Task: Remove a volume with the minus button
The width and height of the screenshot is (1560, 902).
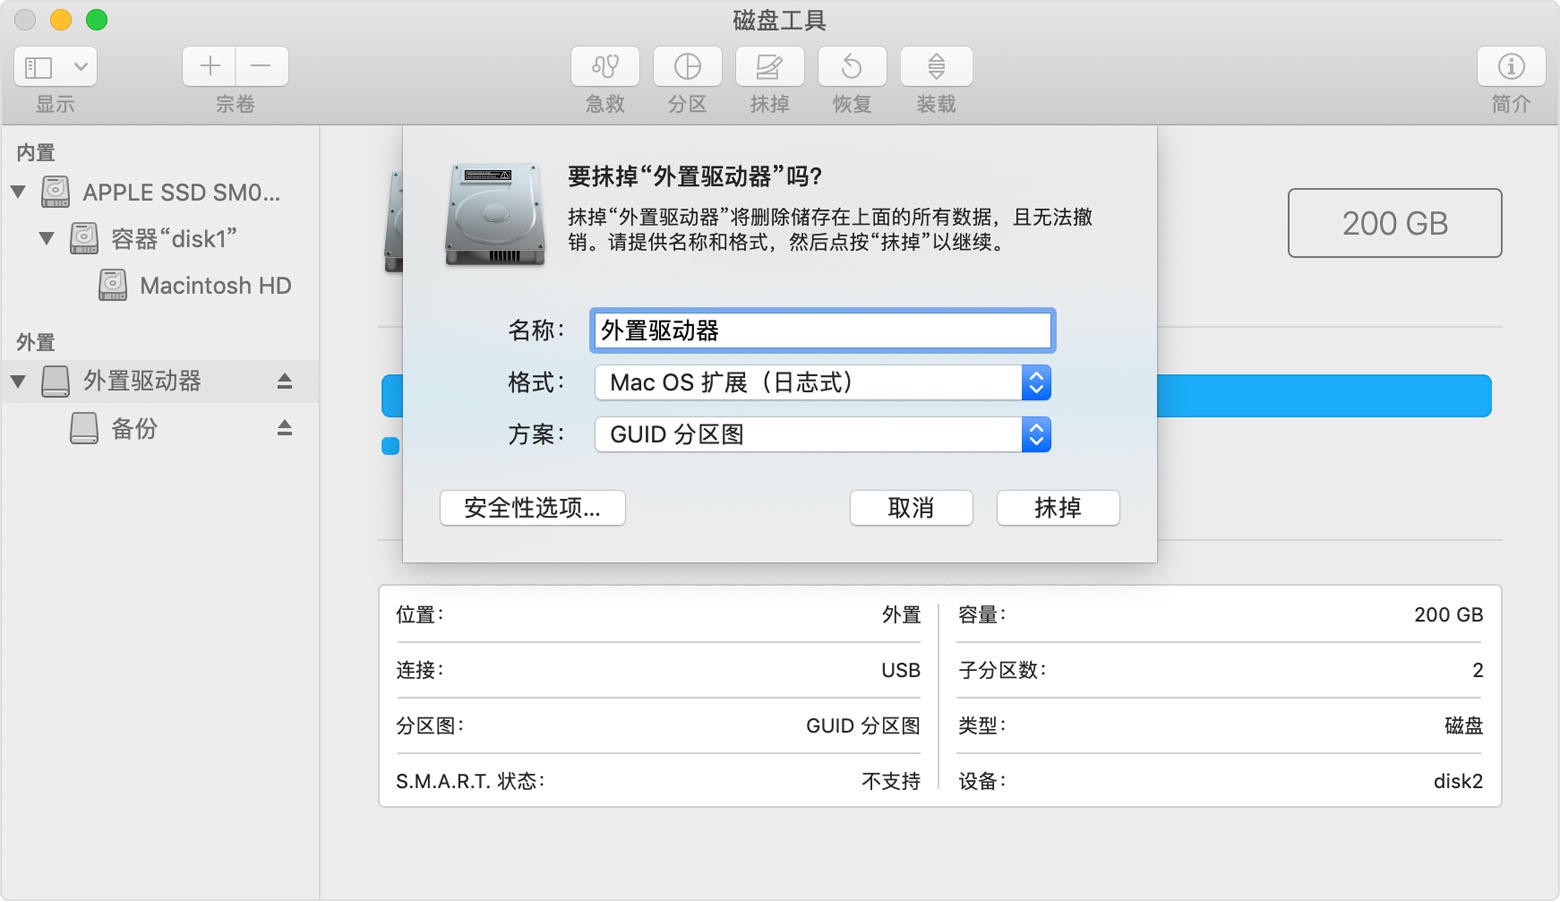Action: click(x=262, y=67)
